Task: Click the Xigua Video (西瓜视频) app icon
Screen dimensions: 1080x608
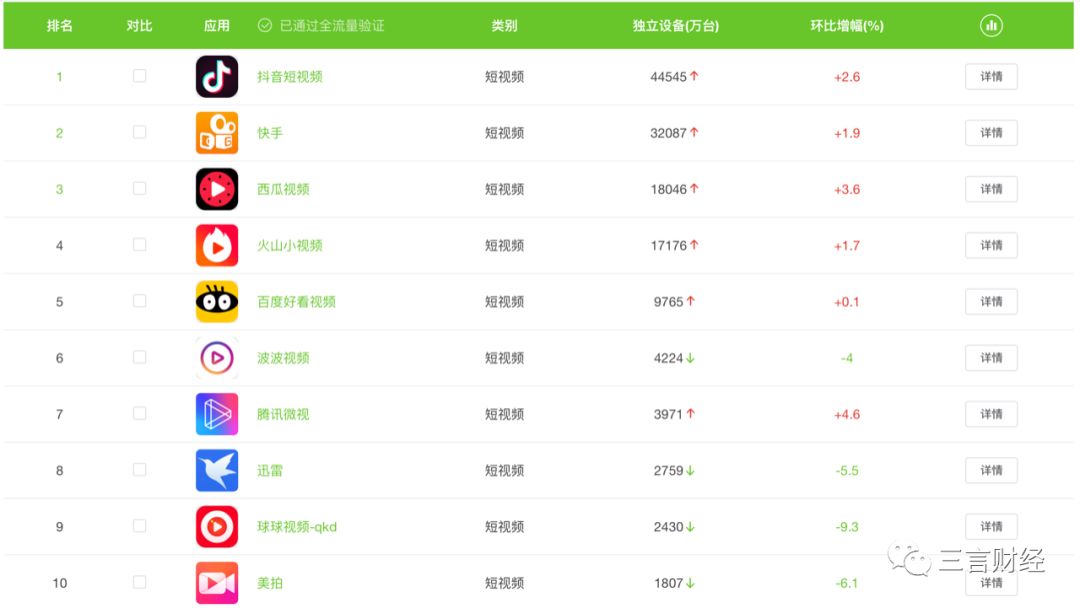Action: click(217, 189)
